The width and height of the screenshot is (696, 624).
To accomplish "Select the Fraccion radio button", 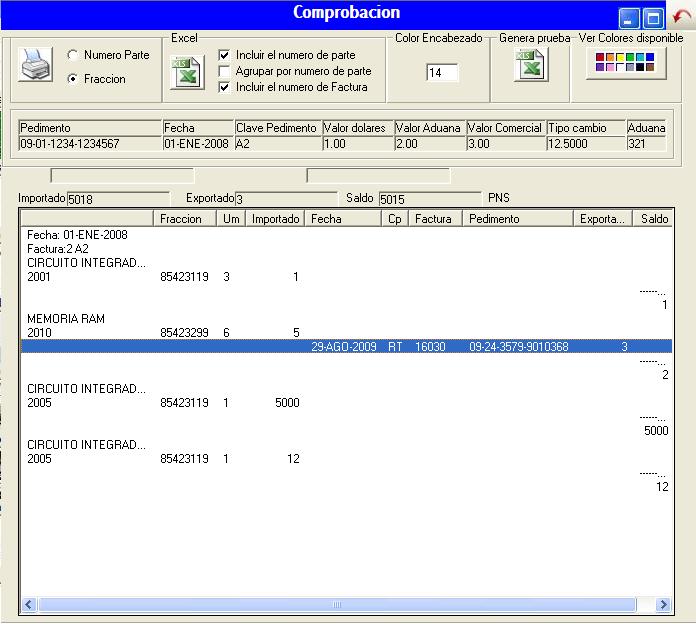I will tap(73, 79).
